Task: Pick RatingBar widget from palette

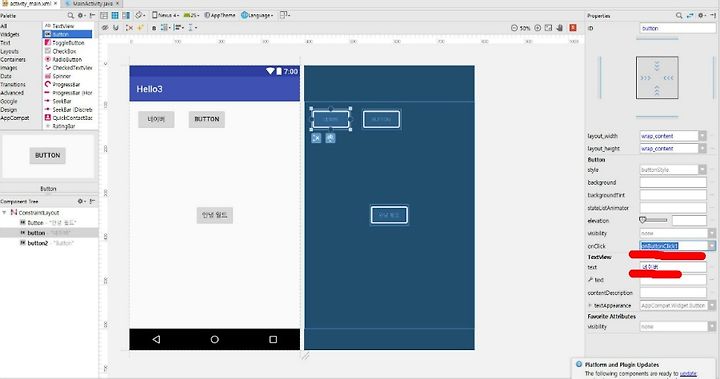Action: pos(63,126)
